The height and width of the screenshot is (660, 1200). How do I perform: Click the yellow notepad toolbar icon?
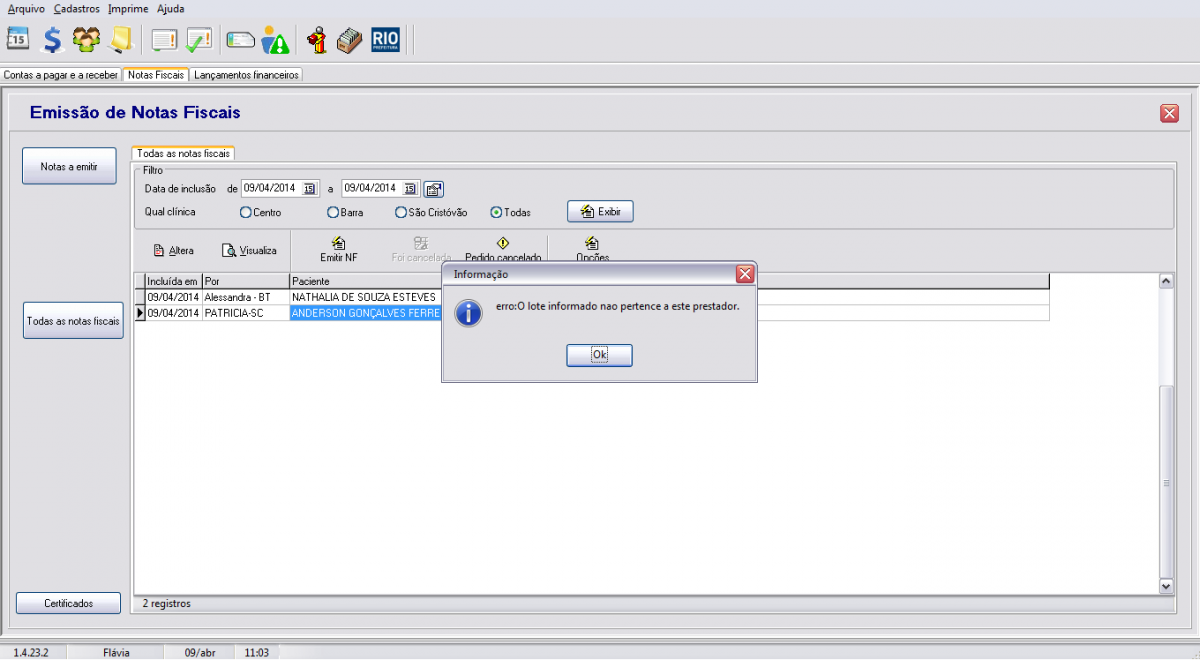pos(121,40)
